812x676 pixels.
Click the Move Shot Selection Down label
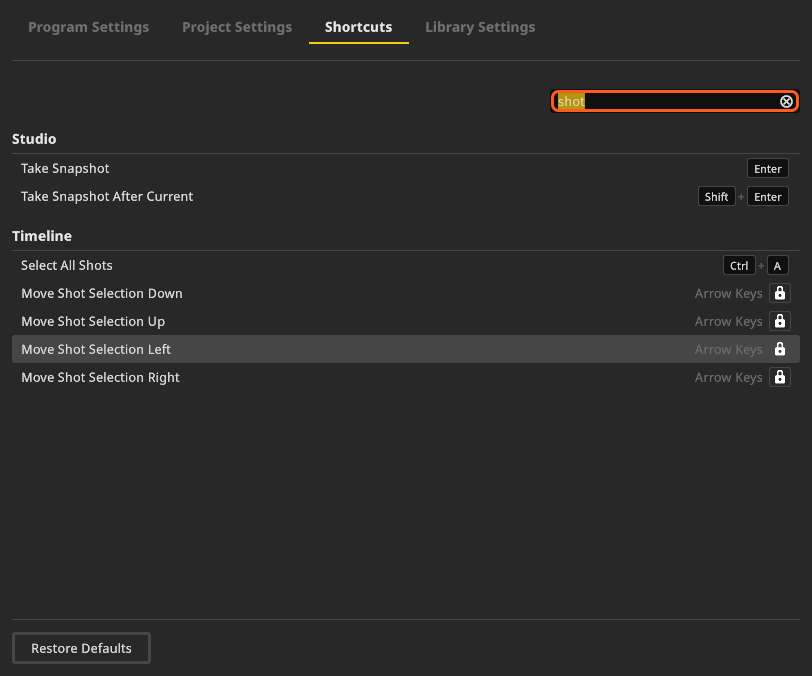coord(102,293)
